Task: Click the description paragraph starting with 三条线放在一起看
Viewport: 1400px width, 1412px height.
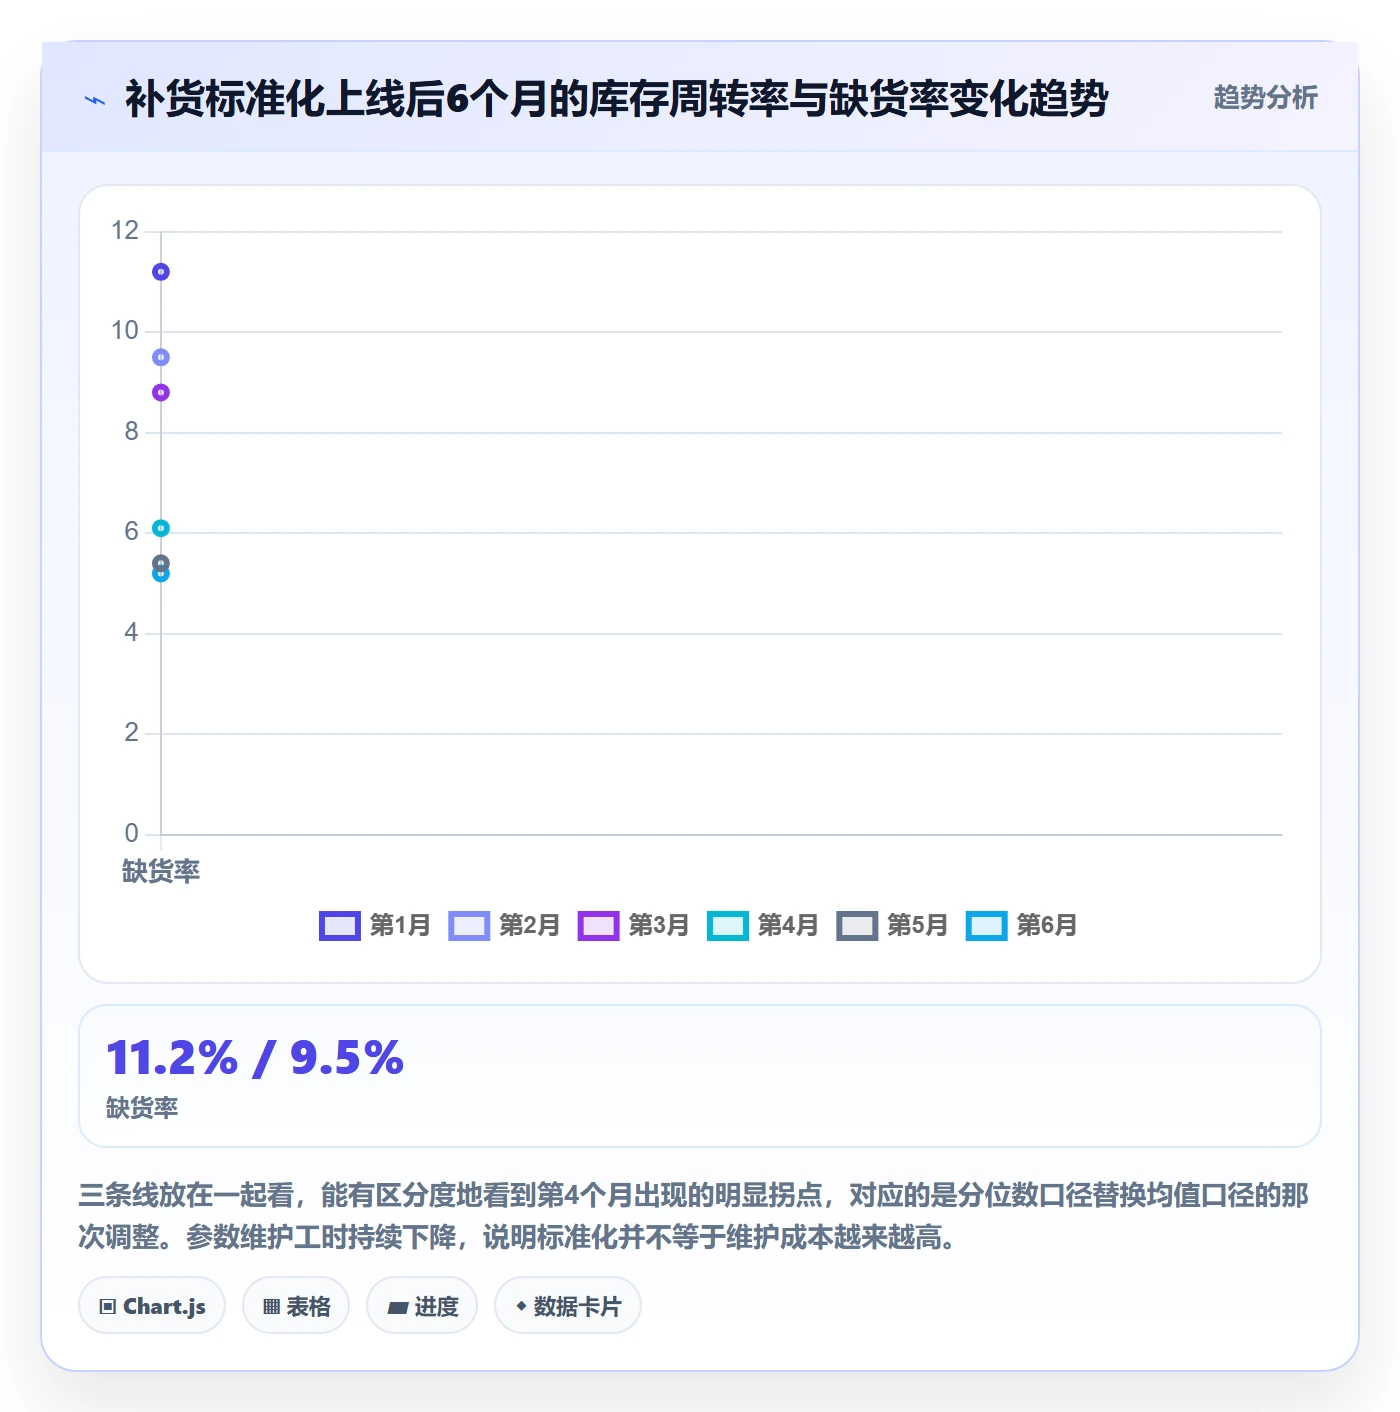Action: [x=694, y=1216]
